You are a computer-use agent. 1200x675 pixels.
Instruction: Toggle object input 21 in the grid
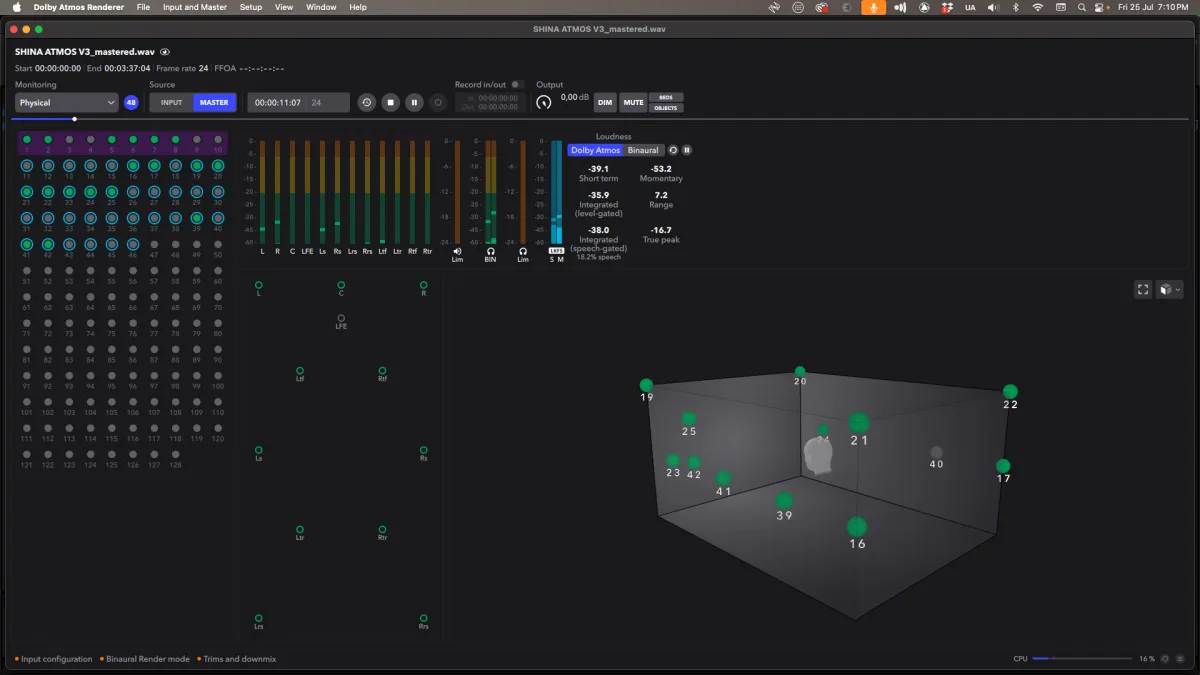pyautogui.click(x=26, y=191)
